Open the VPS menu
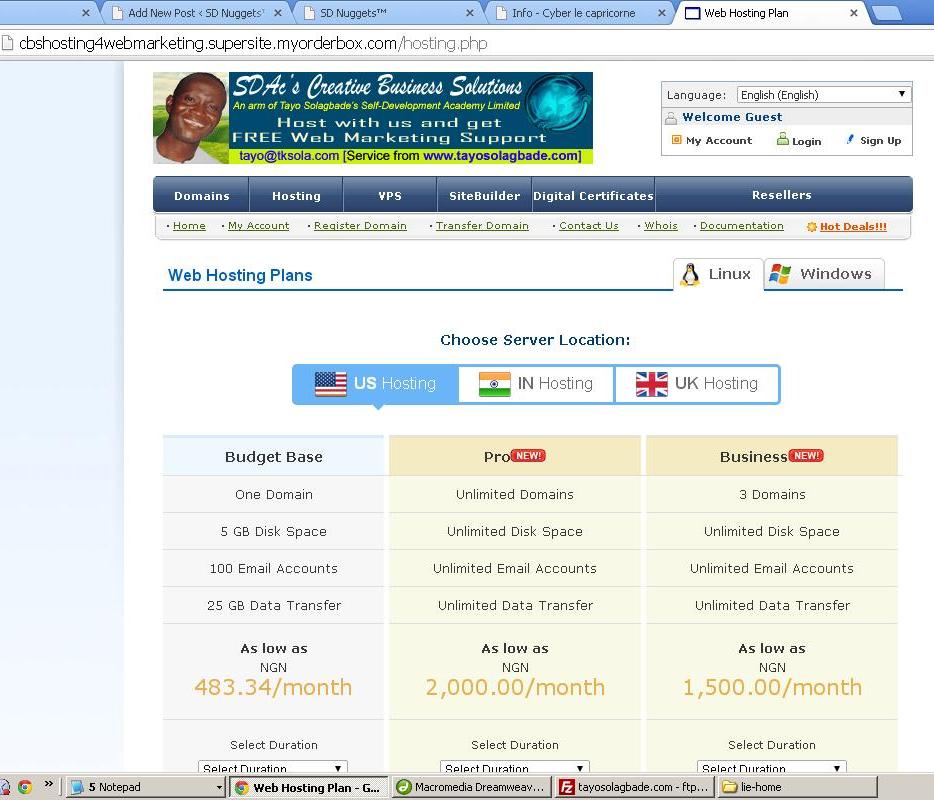 pos(390,195)
